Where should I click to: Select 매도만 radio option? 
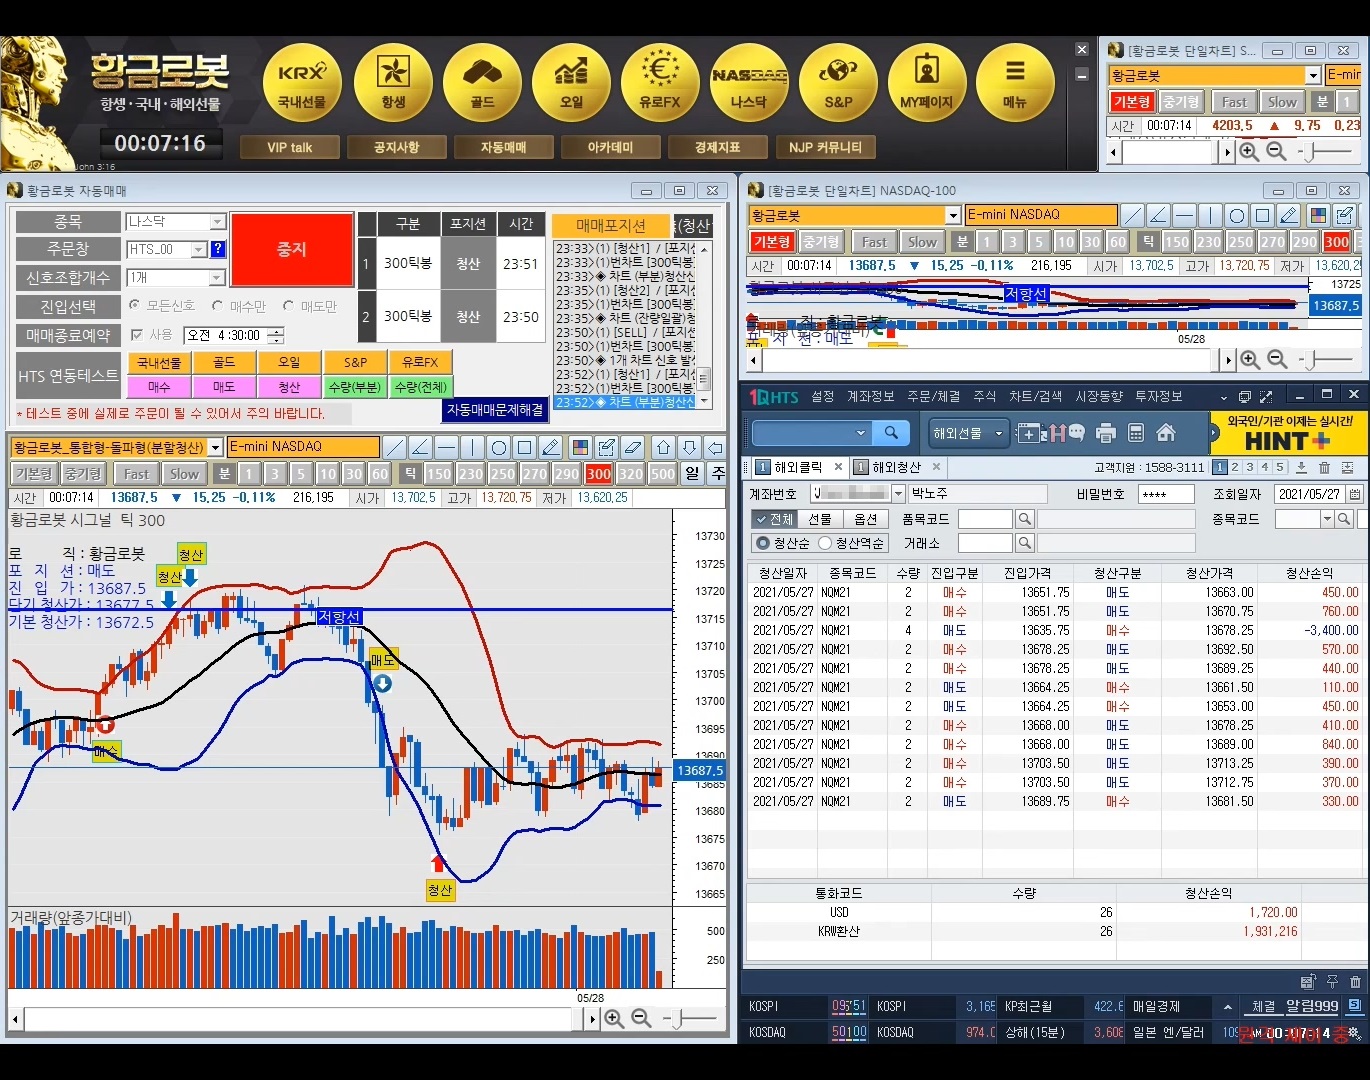pyautogui.click(x=288, y=305)
